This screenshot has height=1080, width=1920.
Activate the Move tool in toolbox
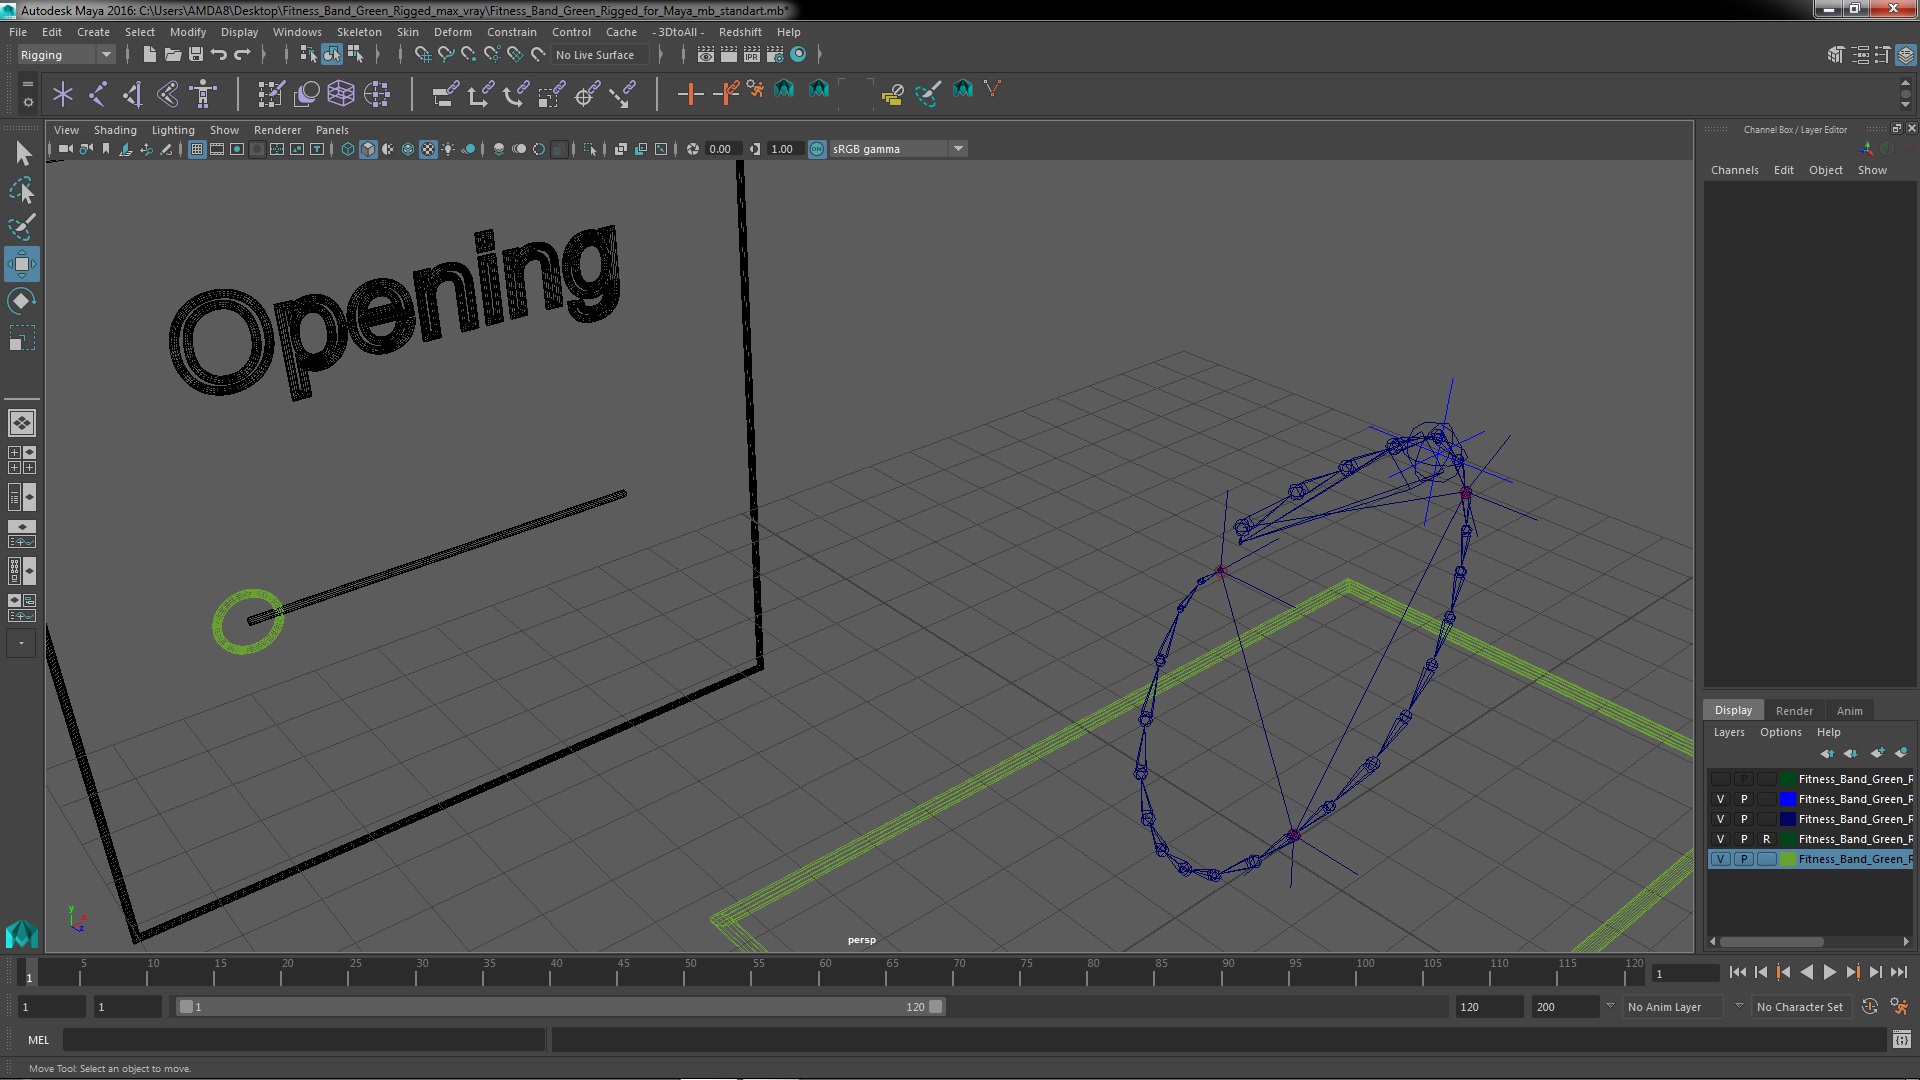[22, 264]
